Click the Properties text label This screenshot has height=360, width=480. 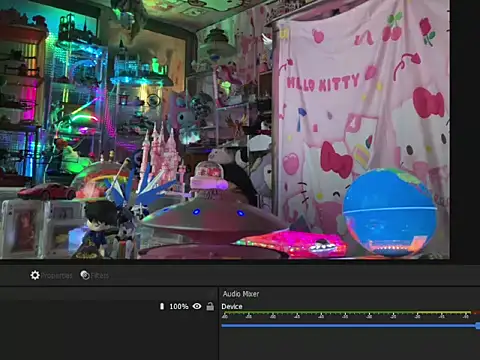[x=57, y=276]
